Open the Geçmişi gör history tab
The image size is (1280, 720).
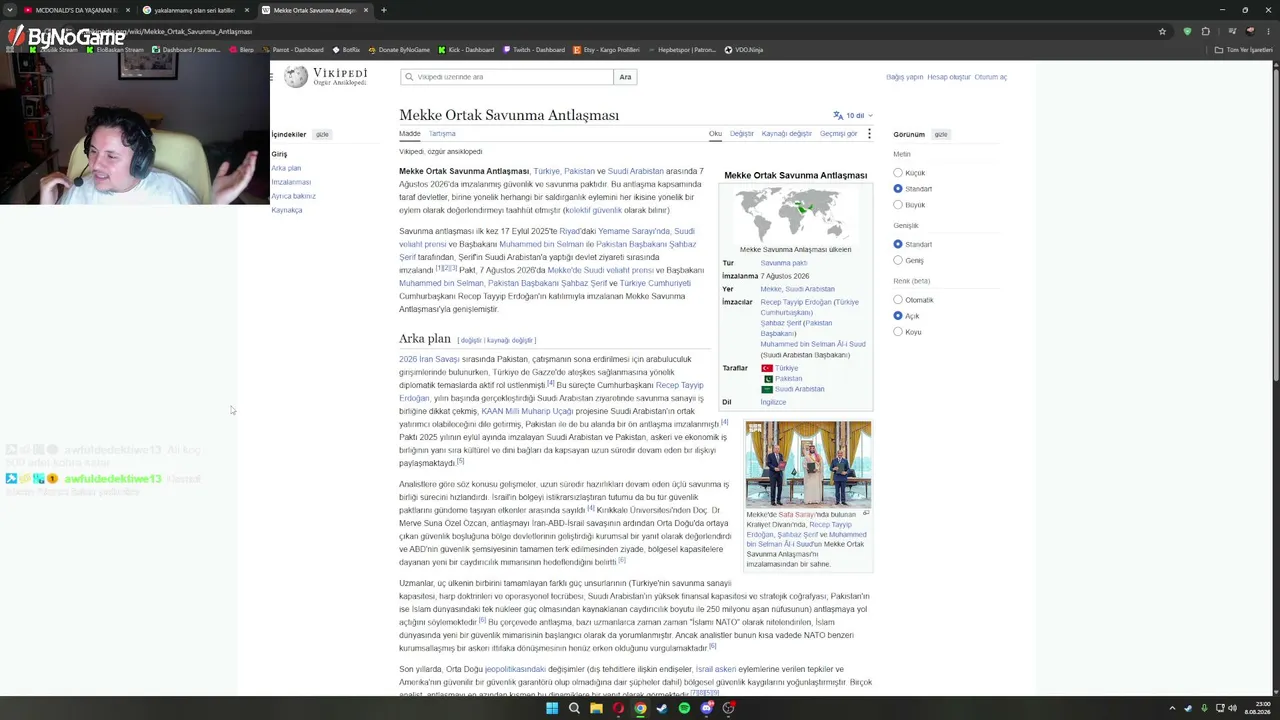[838, 133]
